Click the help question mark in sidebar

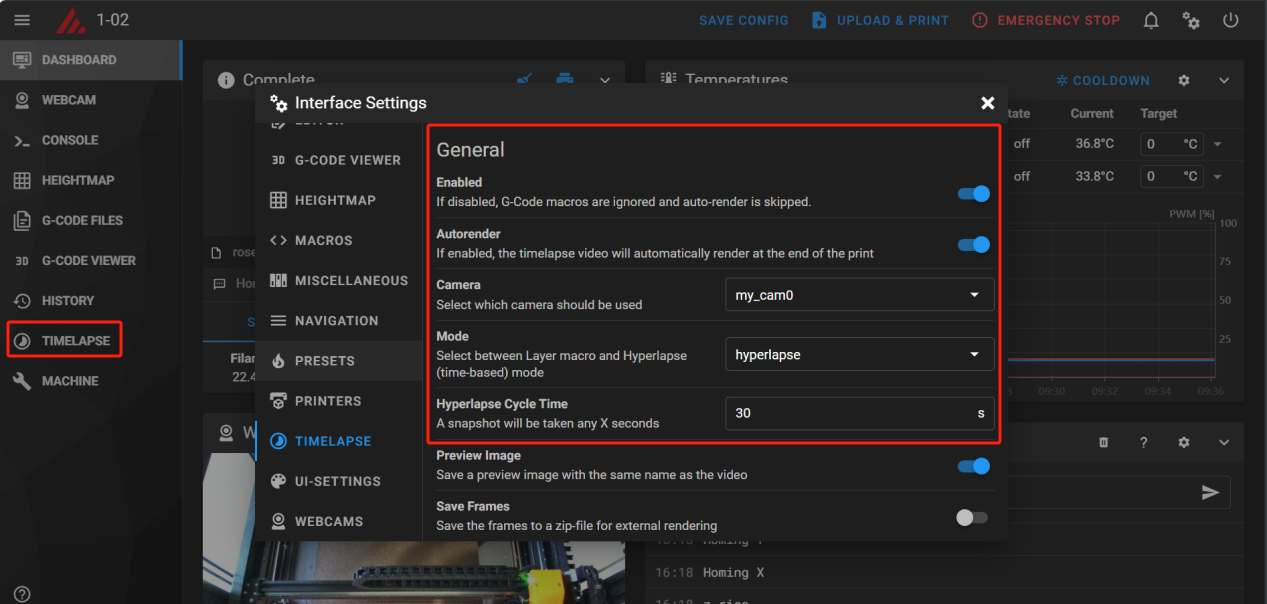point(22,594)
